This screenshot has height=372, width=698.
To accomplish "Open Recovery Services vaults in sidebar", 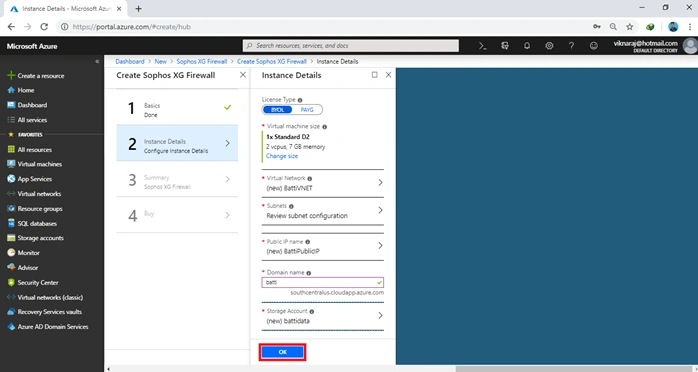I will [45, 312].
